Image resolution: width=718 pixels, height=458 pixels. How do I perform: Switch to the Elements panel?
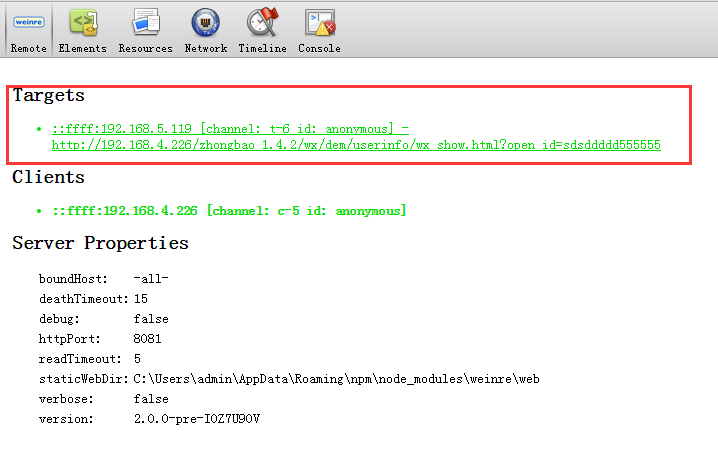[x=82, y=30]
